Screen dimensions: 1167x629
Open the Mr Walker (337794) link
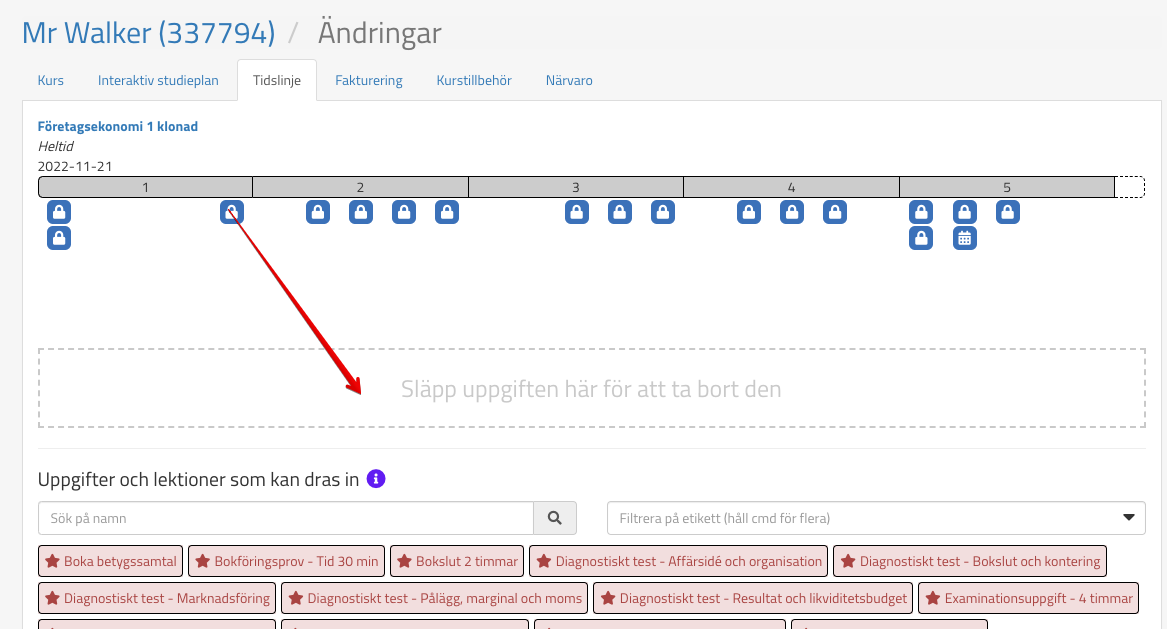pyautogui.click(x=148, y=33)
